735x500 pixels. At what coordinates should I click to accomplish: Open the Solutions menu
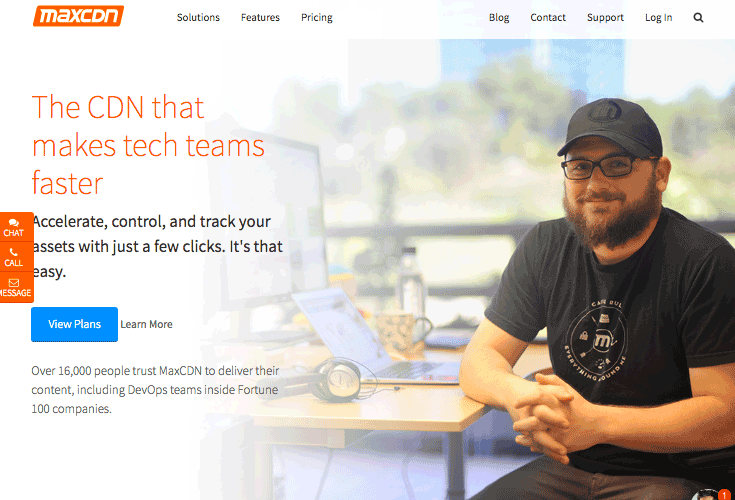[x=198, y=18]
